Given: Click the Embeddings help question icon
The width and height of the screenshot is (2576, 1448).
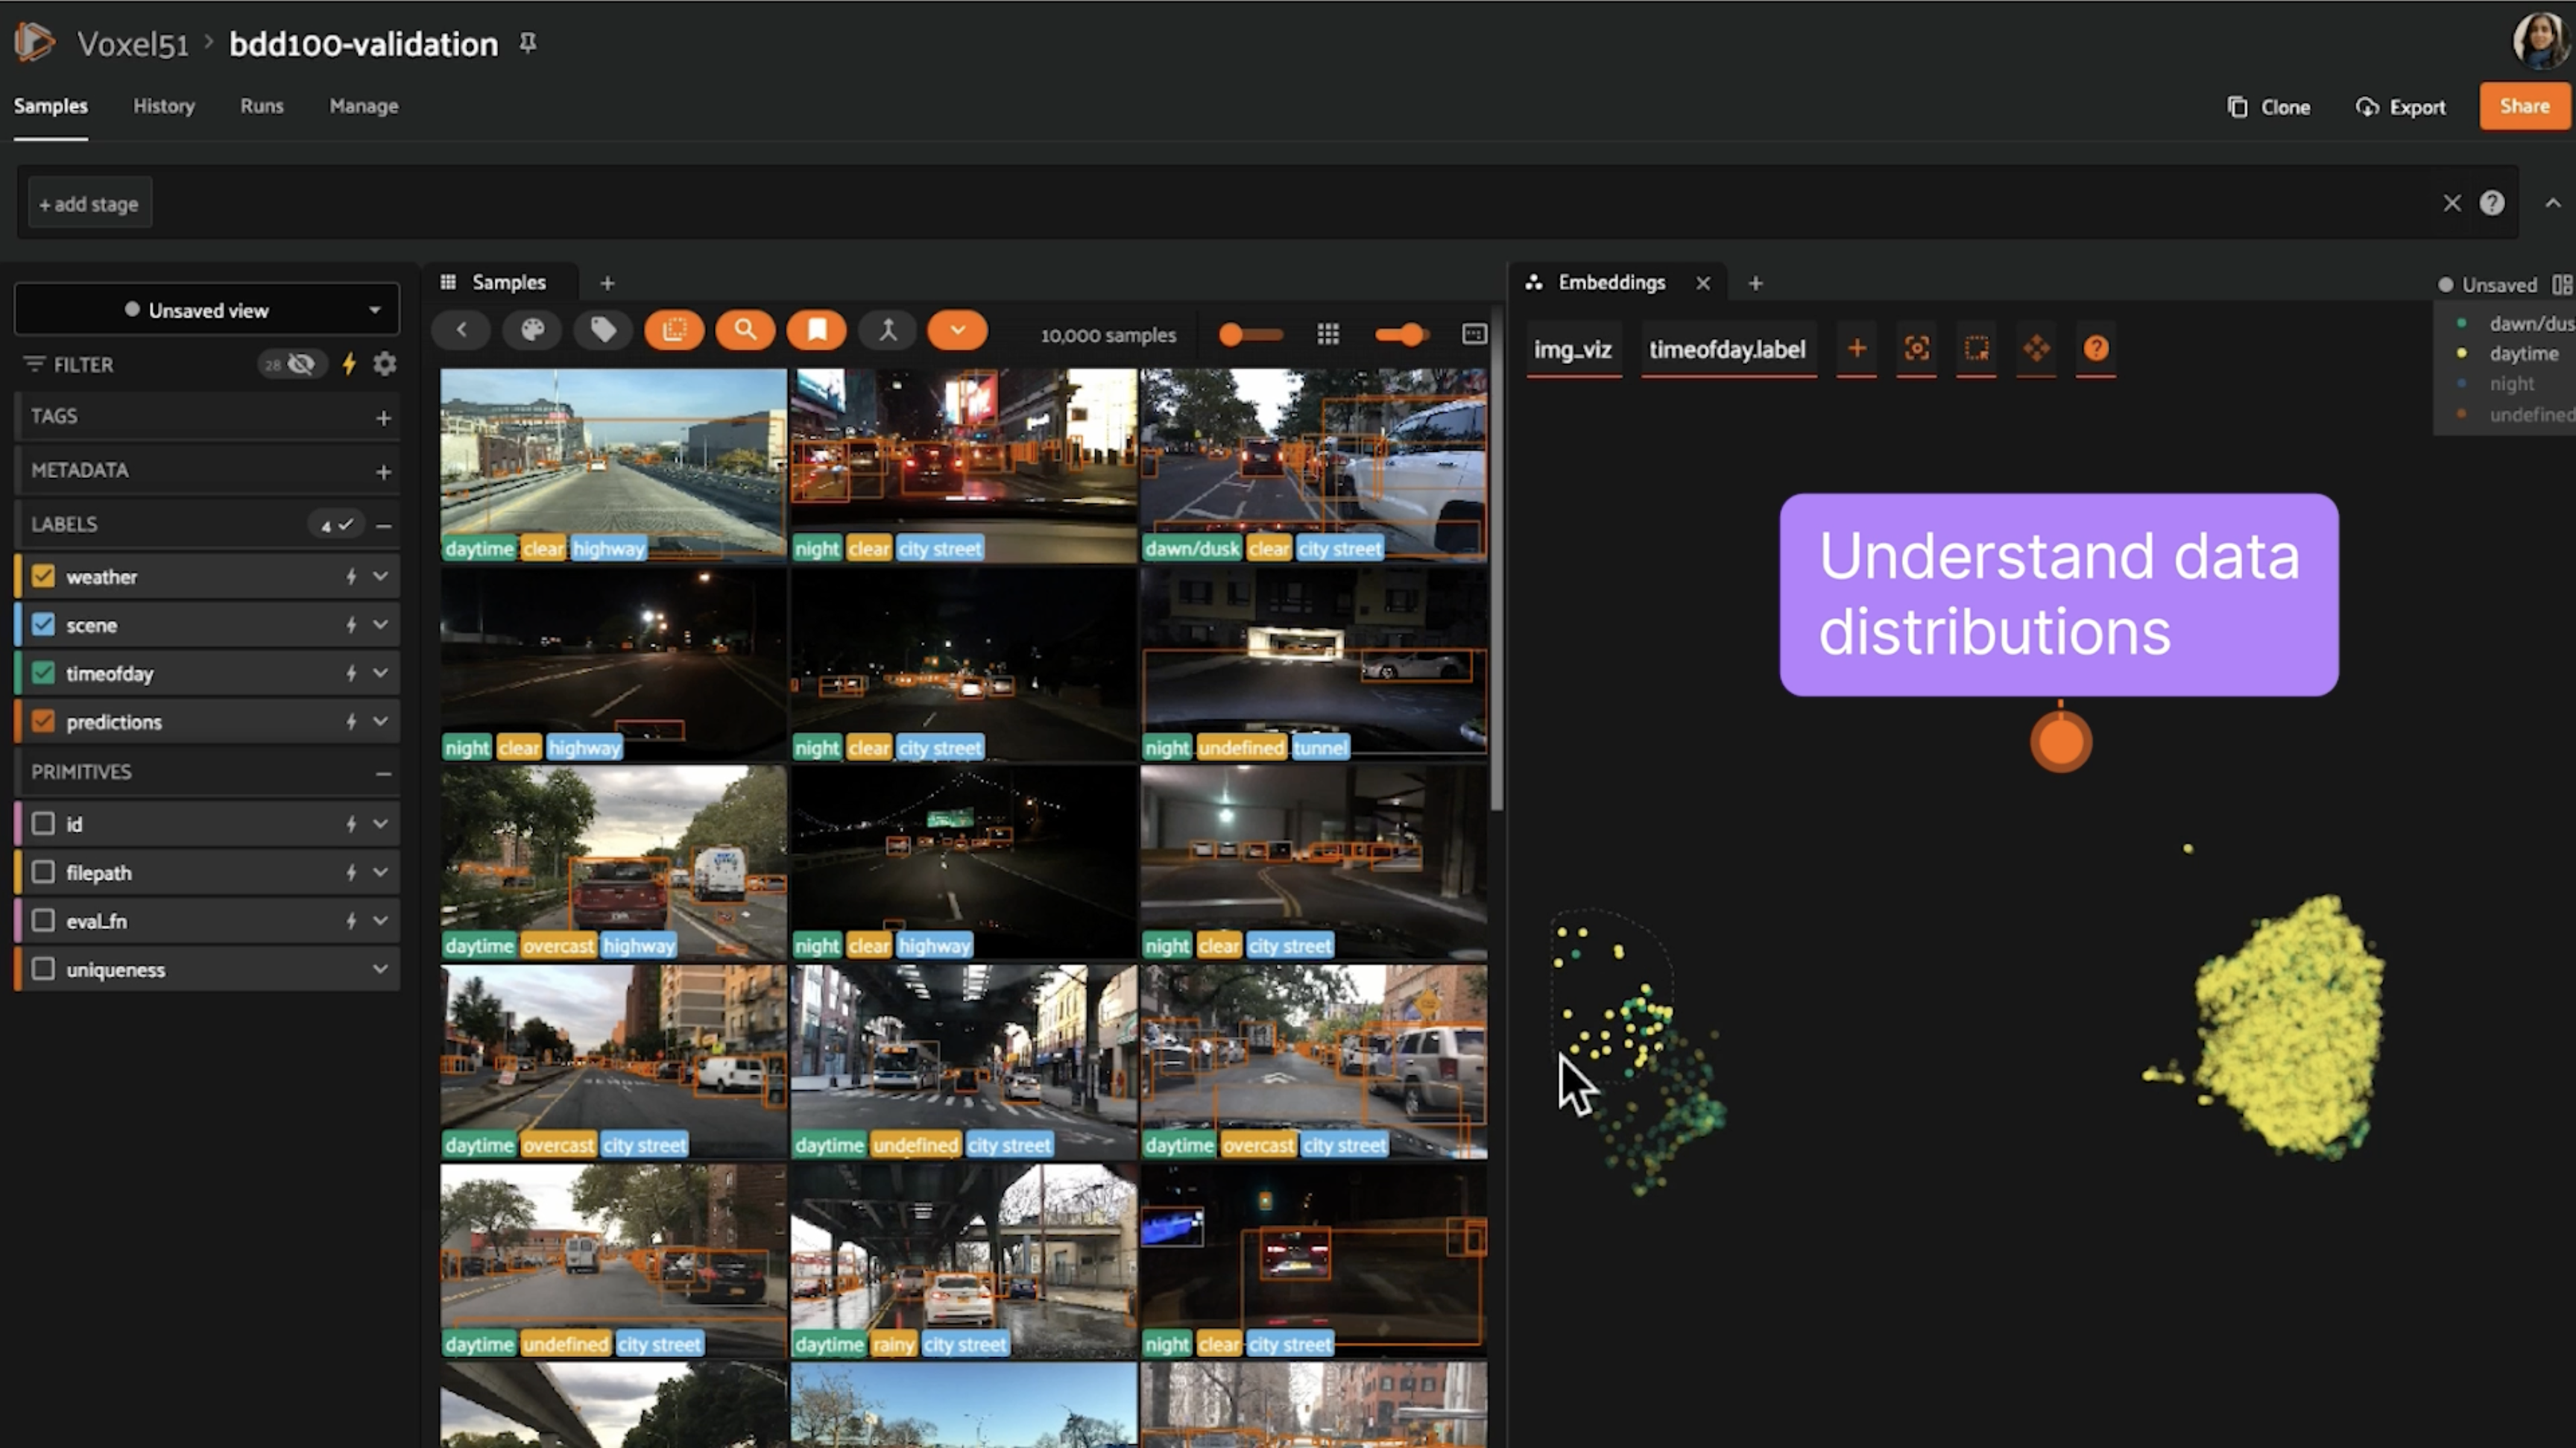Looking at the screenshot, I should [x=2095, y=349].
